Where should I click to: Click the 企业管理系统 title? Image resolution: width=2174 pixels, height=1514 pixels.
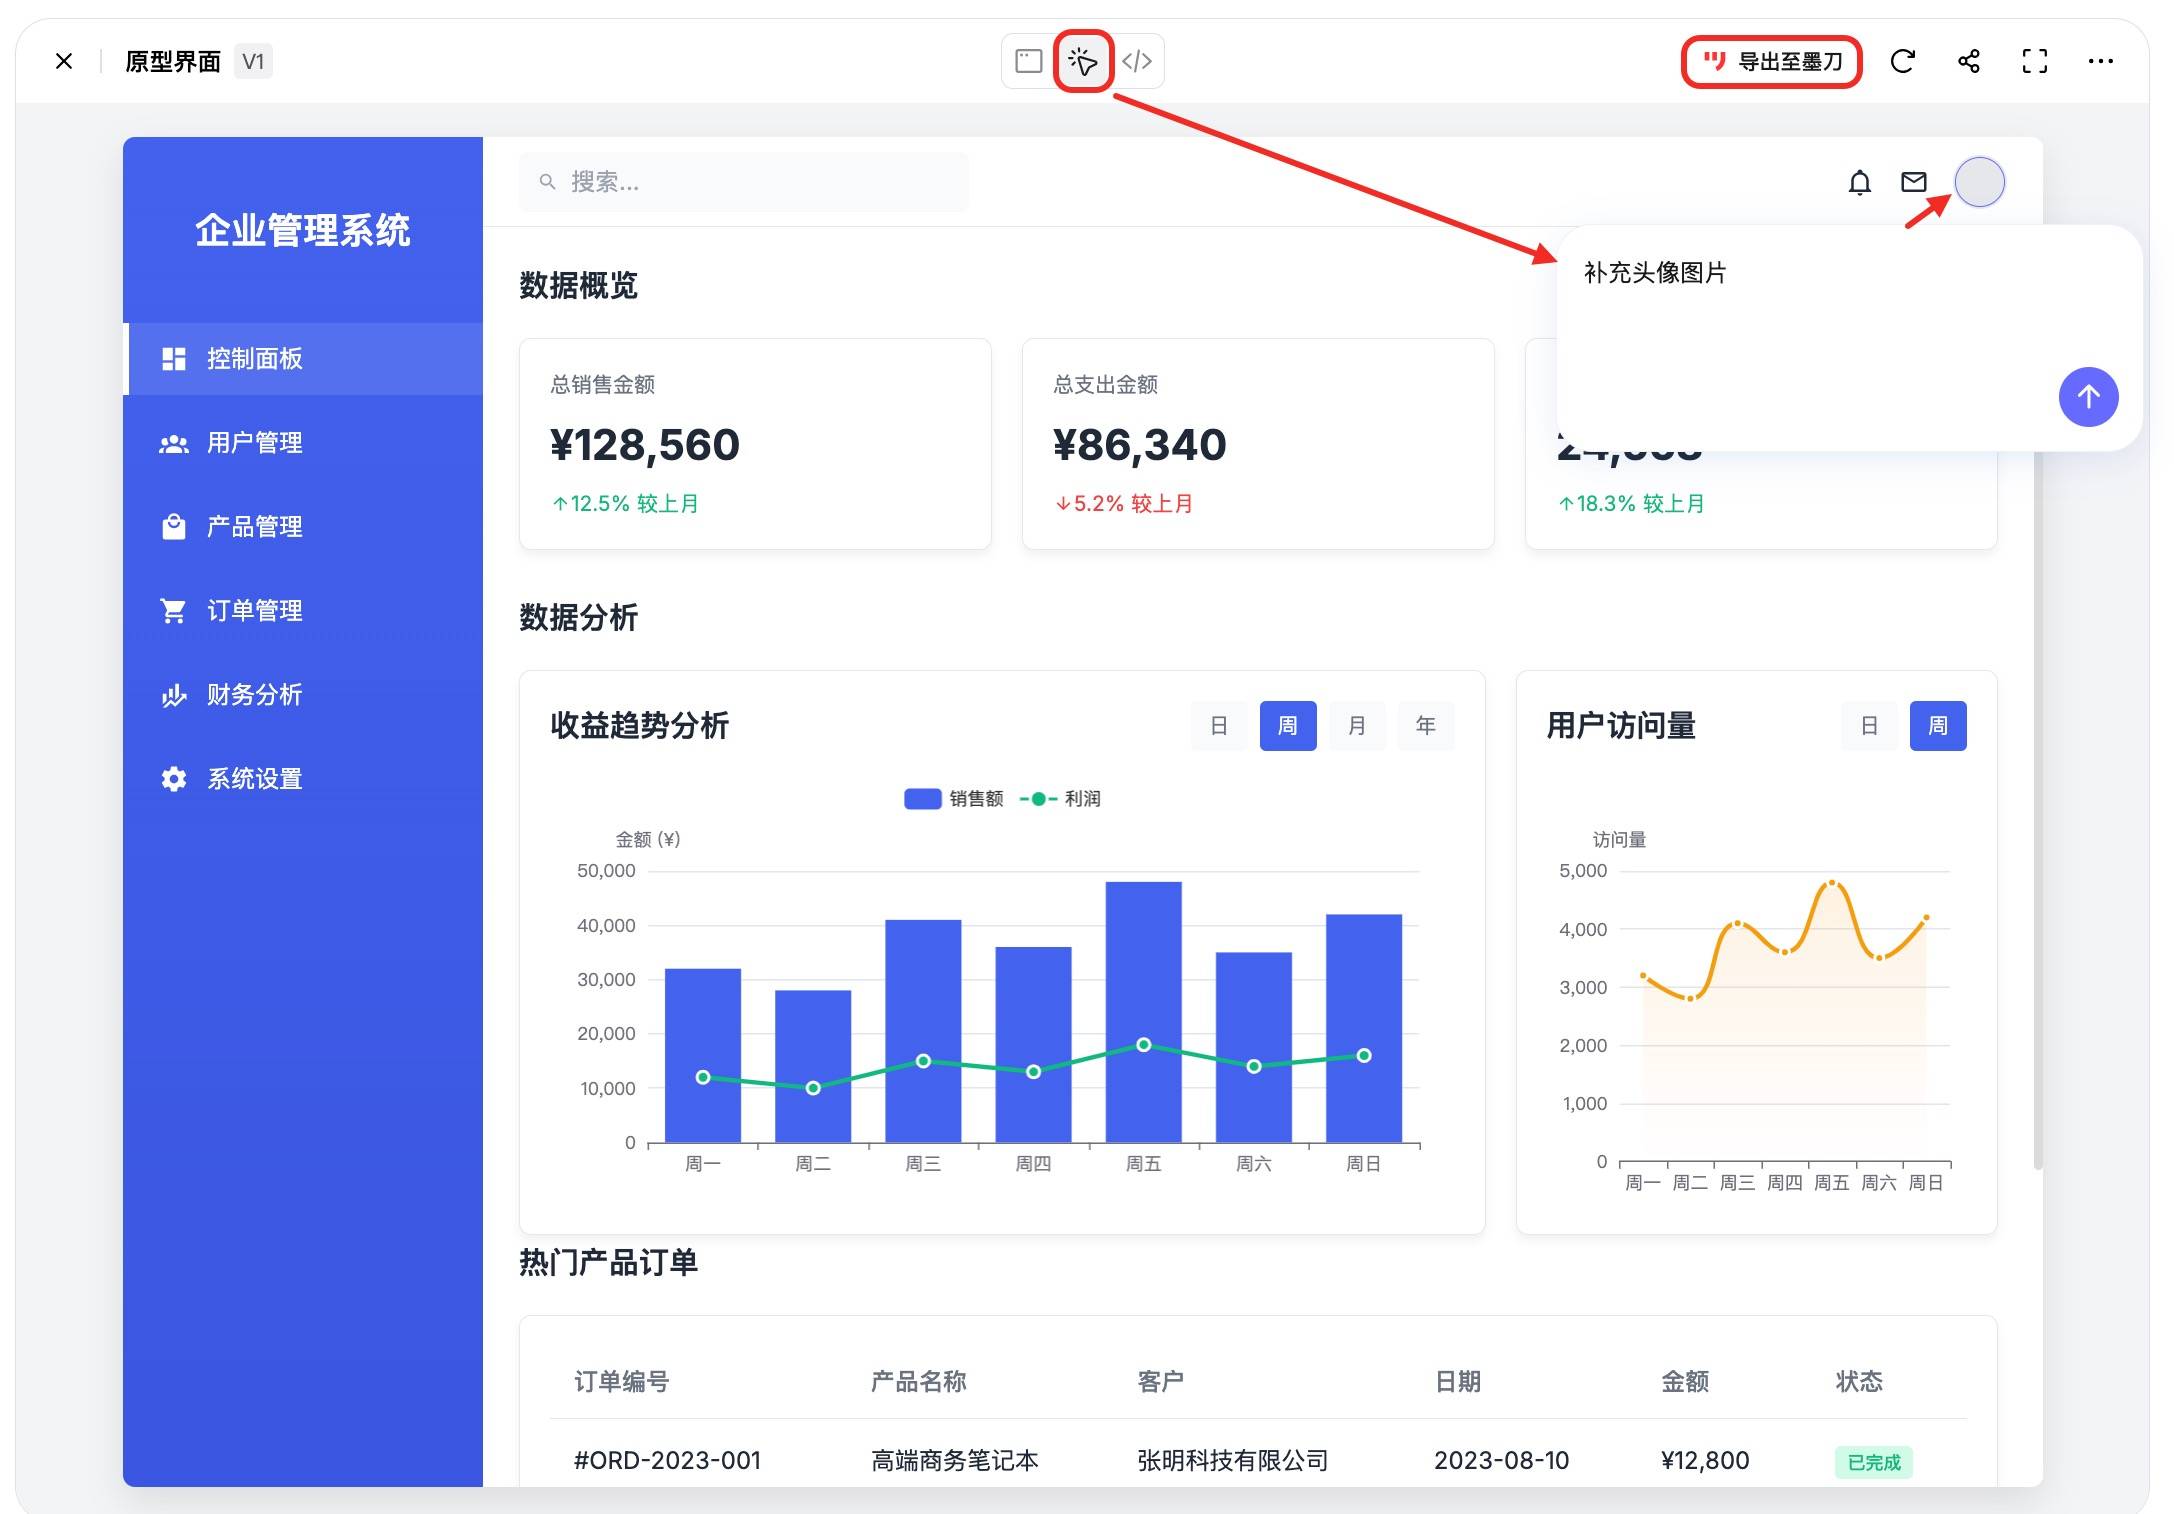point(303,231)
